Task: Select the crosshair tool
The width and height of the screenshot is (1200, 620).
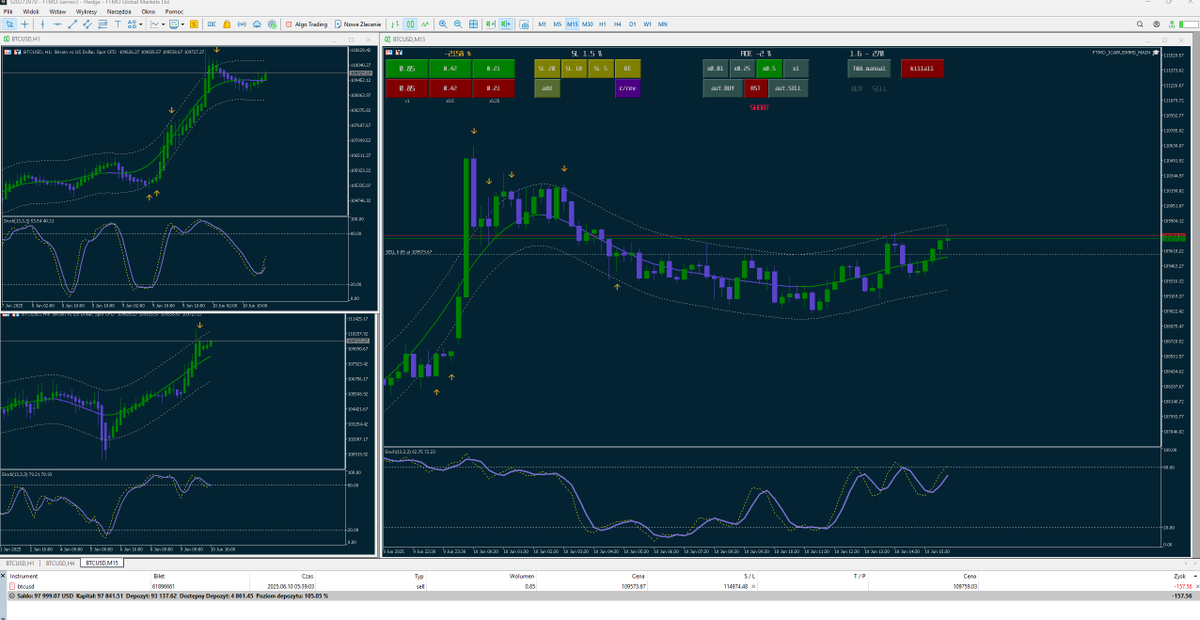Action: click(x=24, y=23)
